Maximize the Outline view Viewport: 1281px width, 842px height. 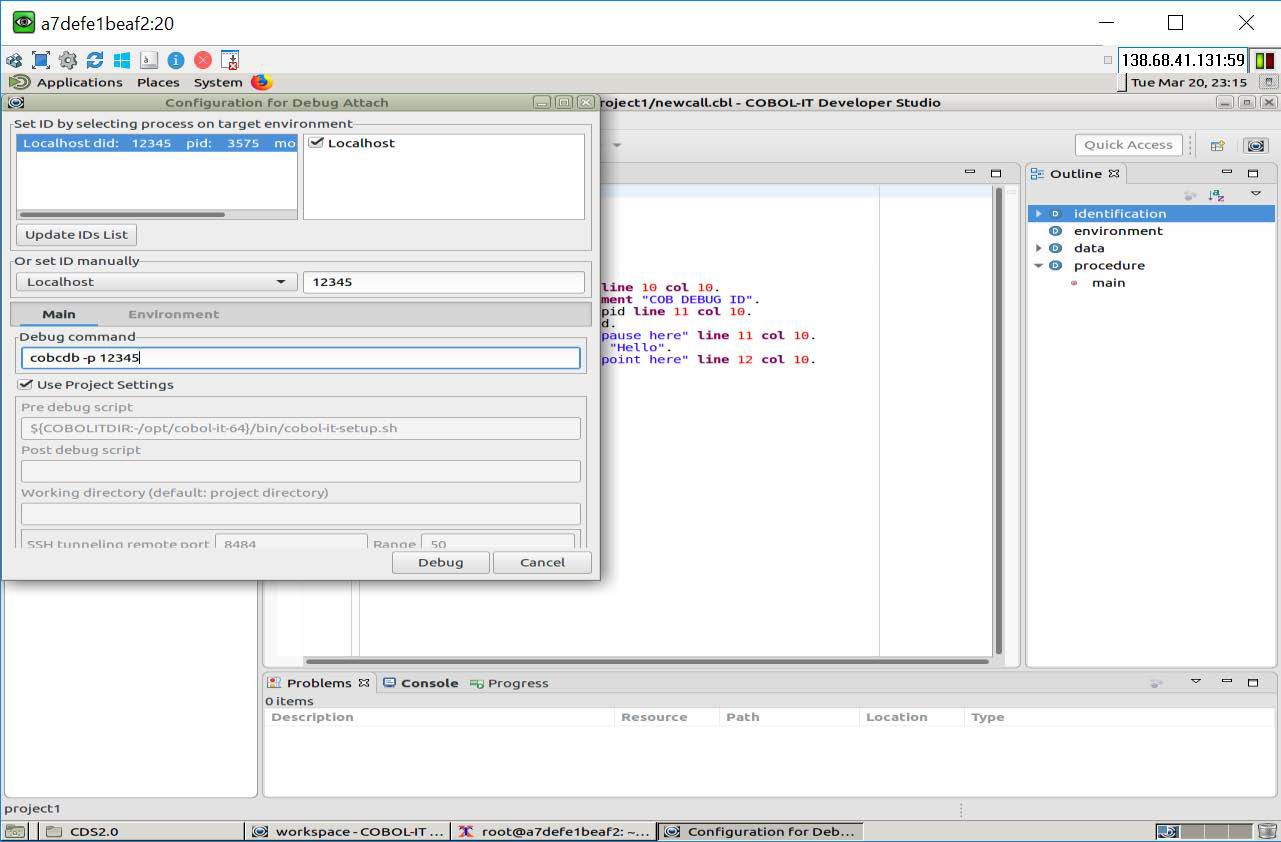1254,173
